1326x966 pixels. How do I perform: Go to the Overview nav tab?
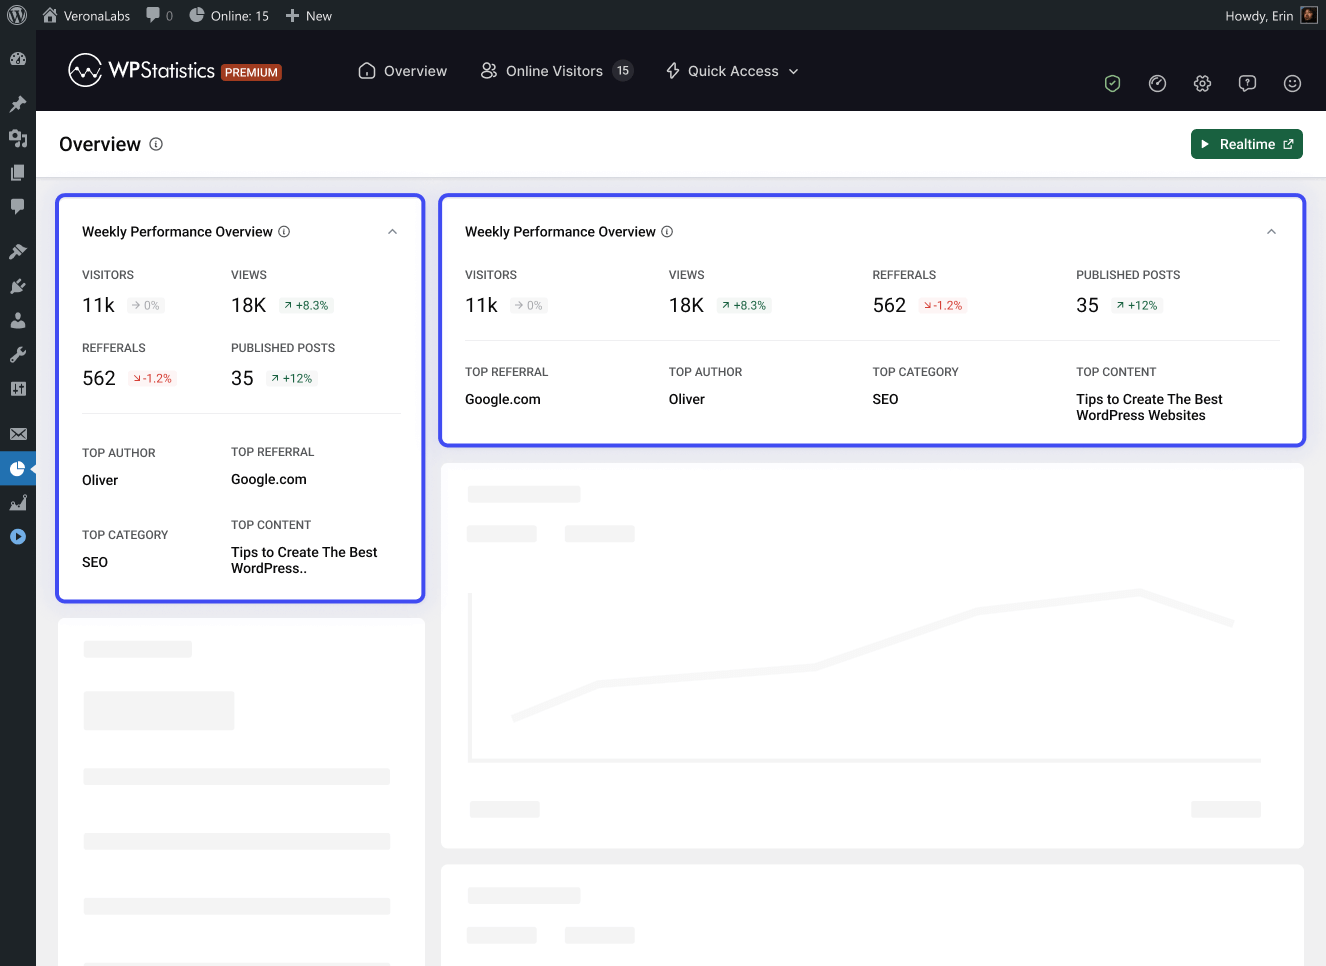click(403, 71)
